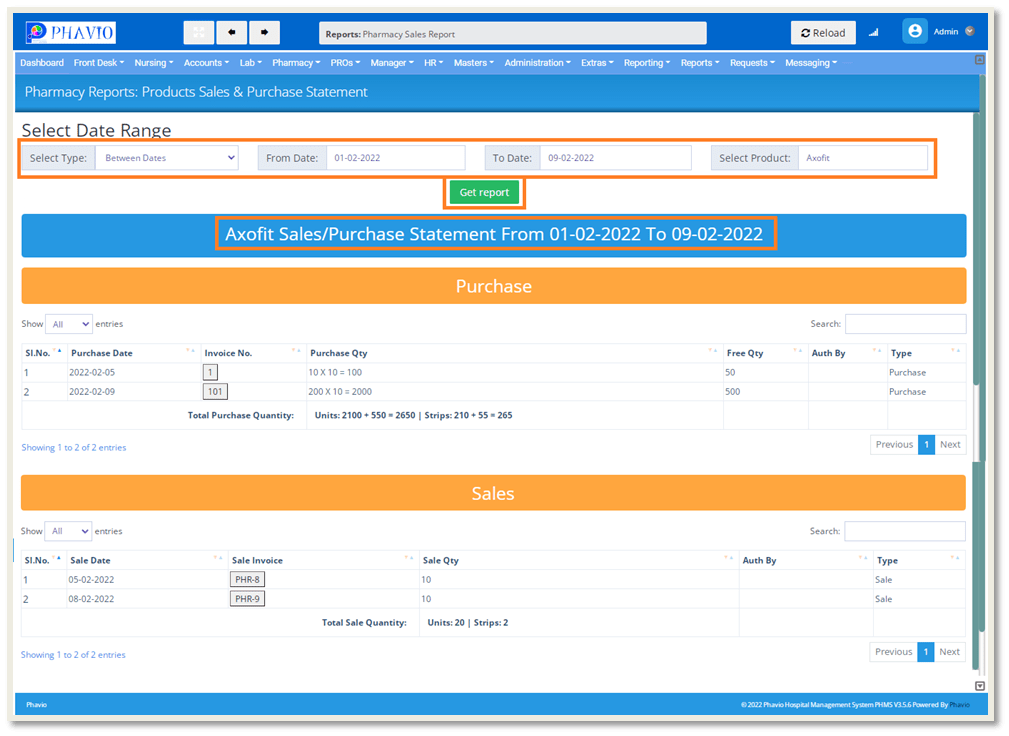Click the scroll down arrow at bottom right
Screen dimensions: 1009x736
coord(979,686)
